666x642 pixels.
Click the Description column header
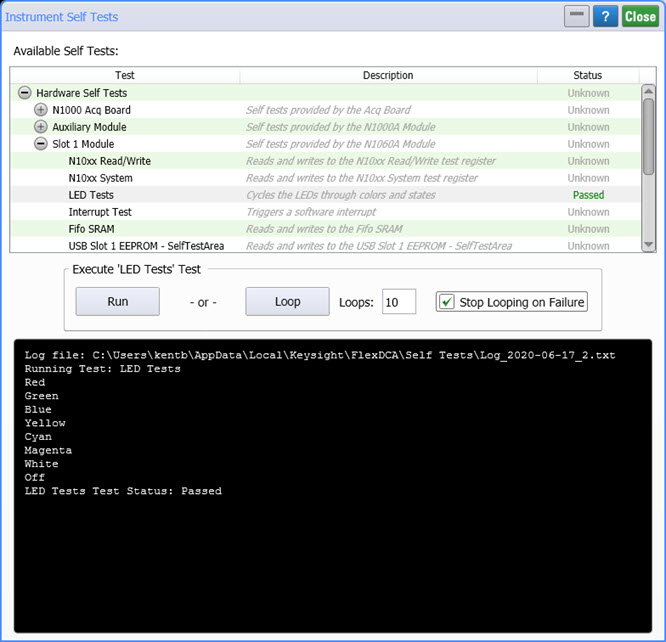click(x=388, y=75)
